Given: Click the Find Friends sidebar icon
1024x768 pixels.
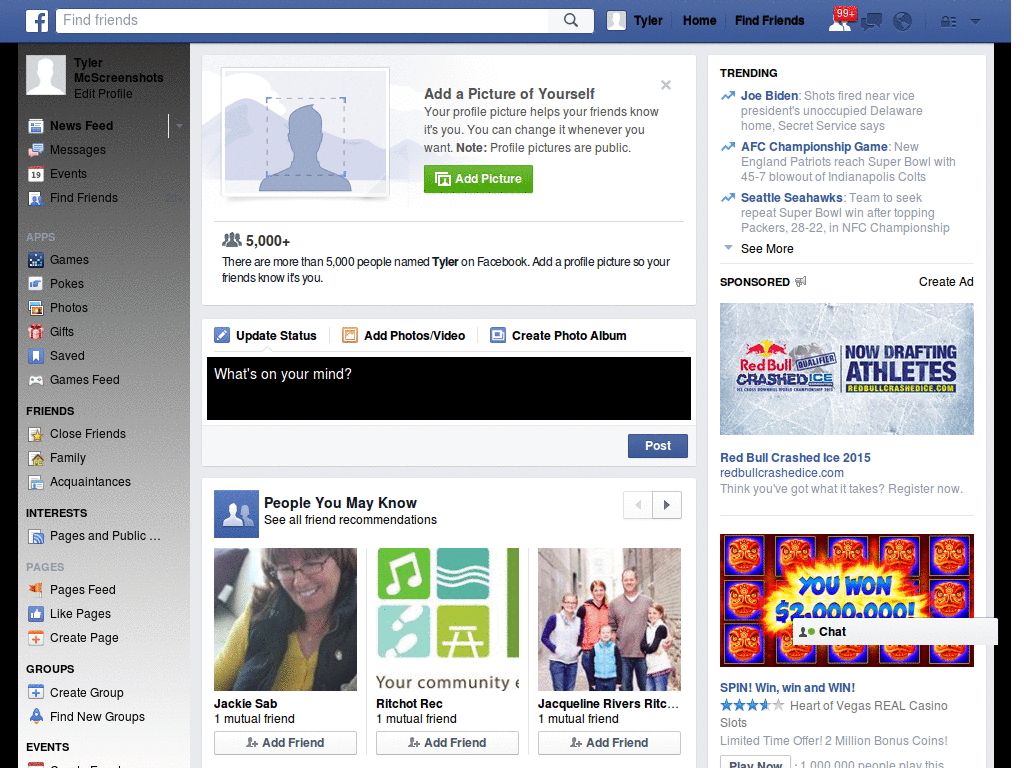Looking at the screenshot, I should [36, 199].
